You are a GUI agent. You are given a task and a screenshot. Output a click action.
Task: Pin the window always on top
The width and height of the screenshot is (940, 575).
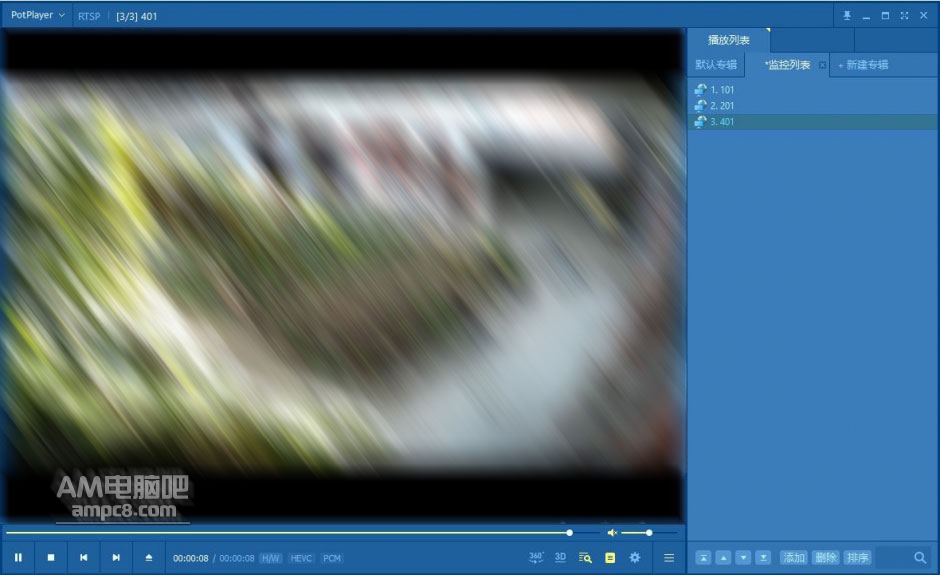point(846,16)
